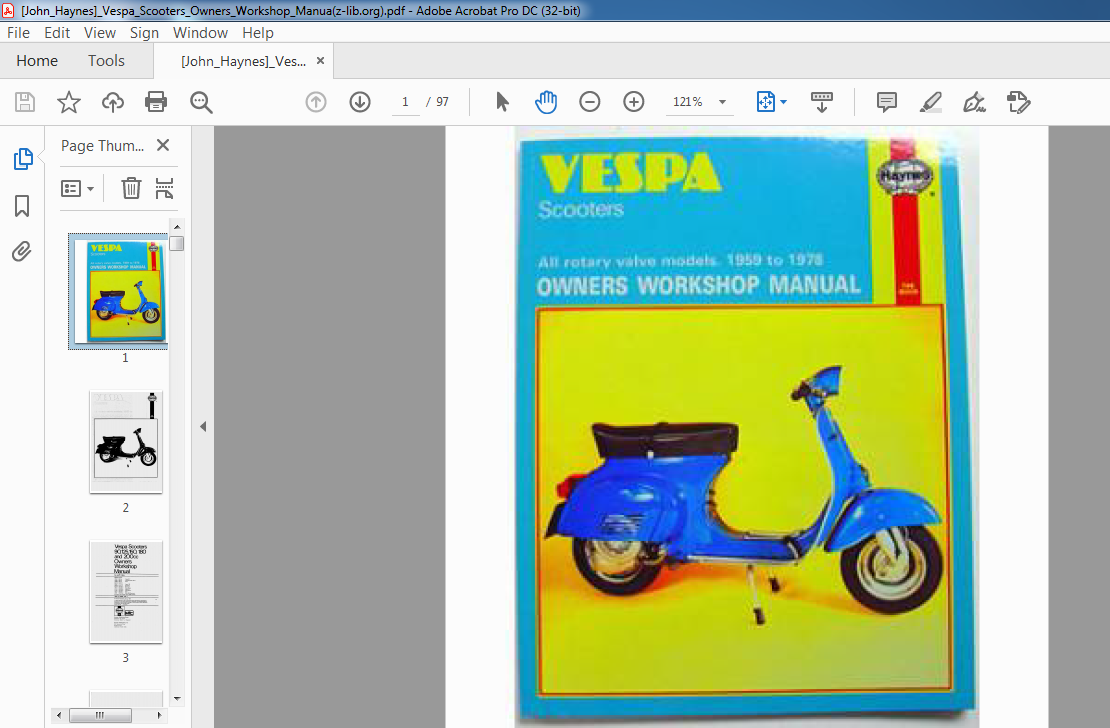Click the thumbnail panel horizontal scrollbar thumb
Screen dimensions: 1110x728
pos(100,715)
